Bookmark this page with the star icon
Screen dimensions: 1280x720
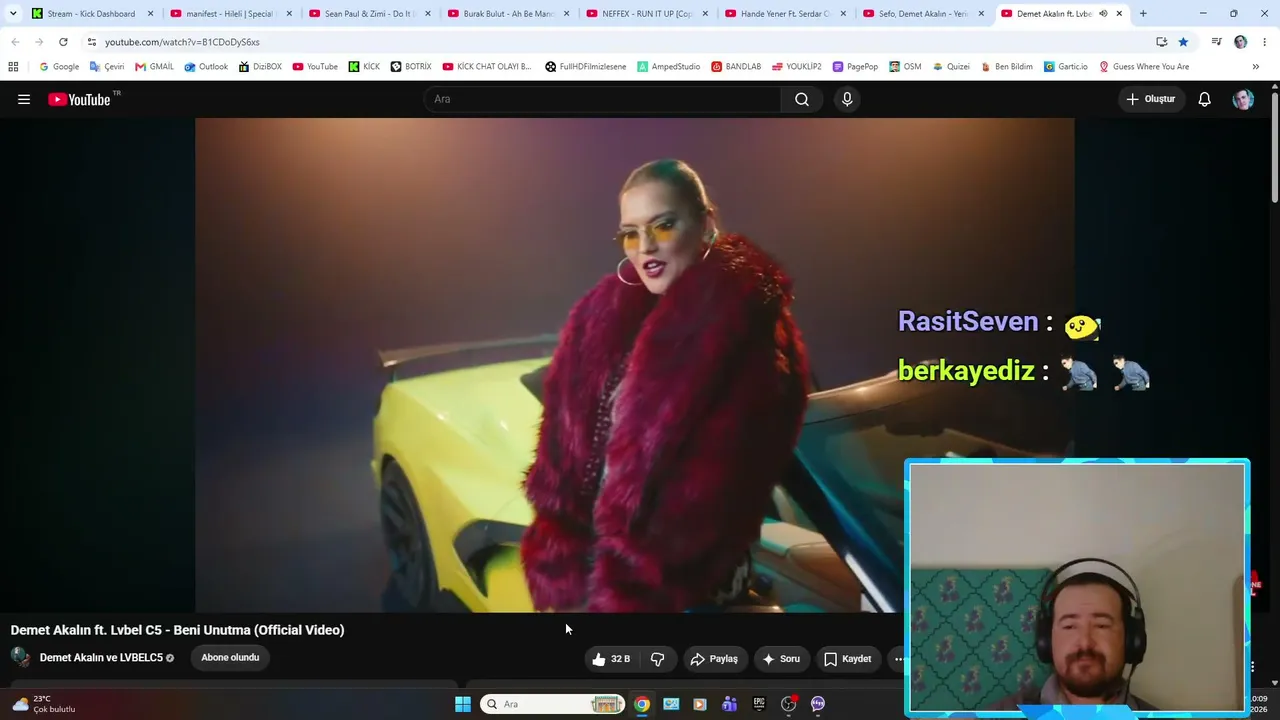click(1183, 42)
